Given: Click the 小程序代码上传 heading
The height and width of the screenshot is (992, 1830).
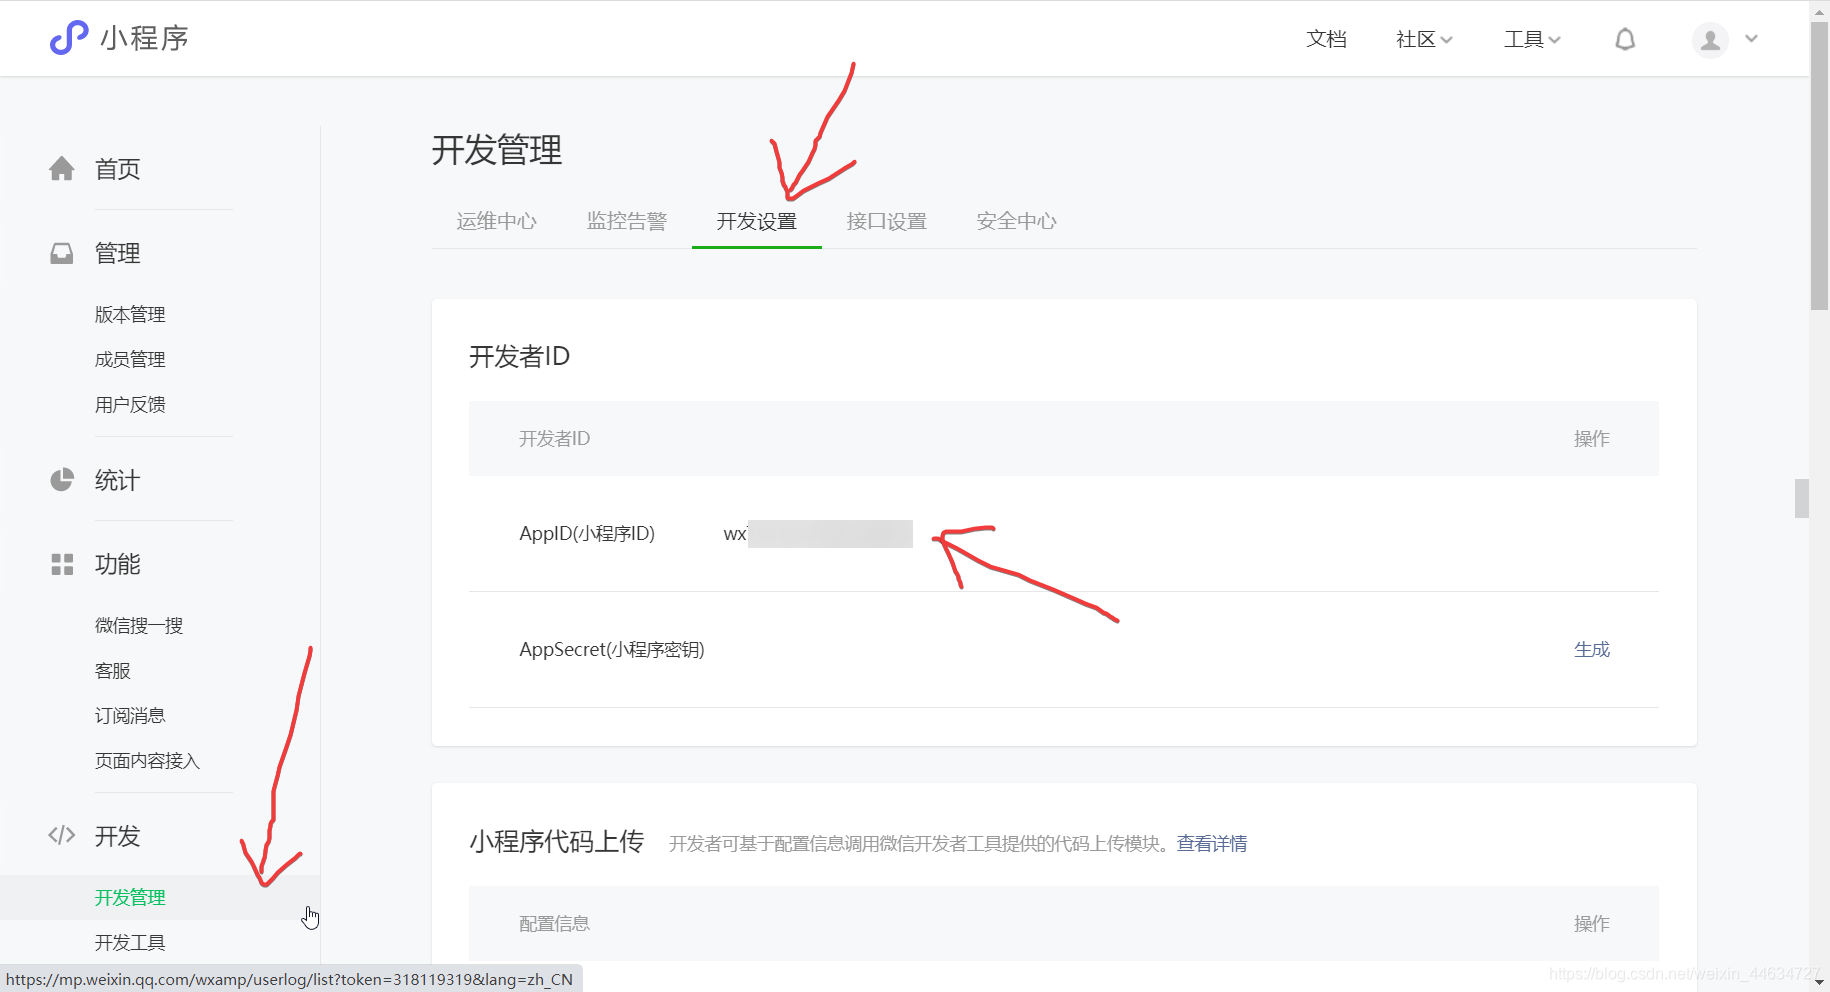Looking at the screenshot, I should (x=557, y=842).
